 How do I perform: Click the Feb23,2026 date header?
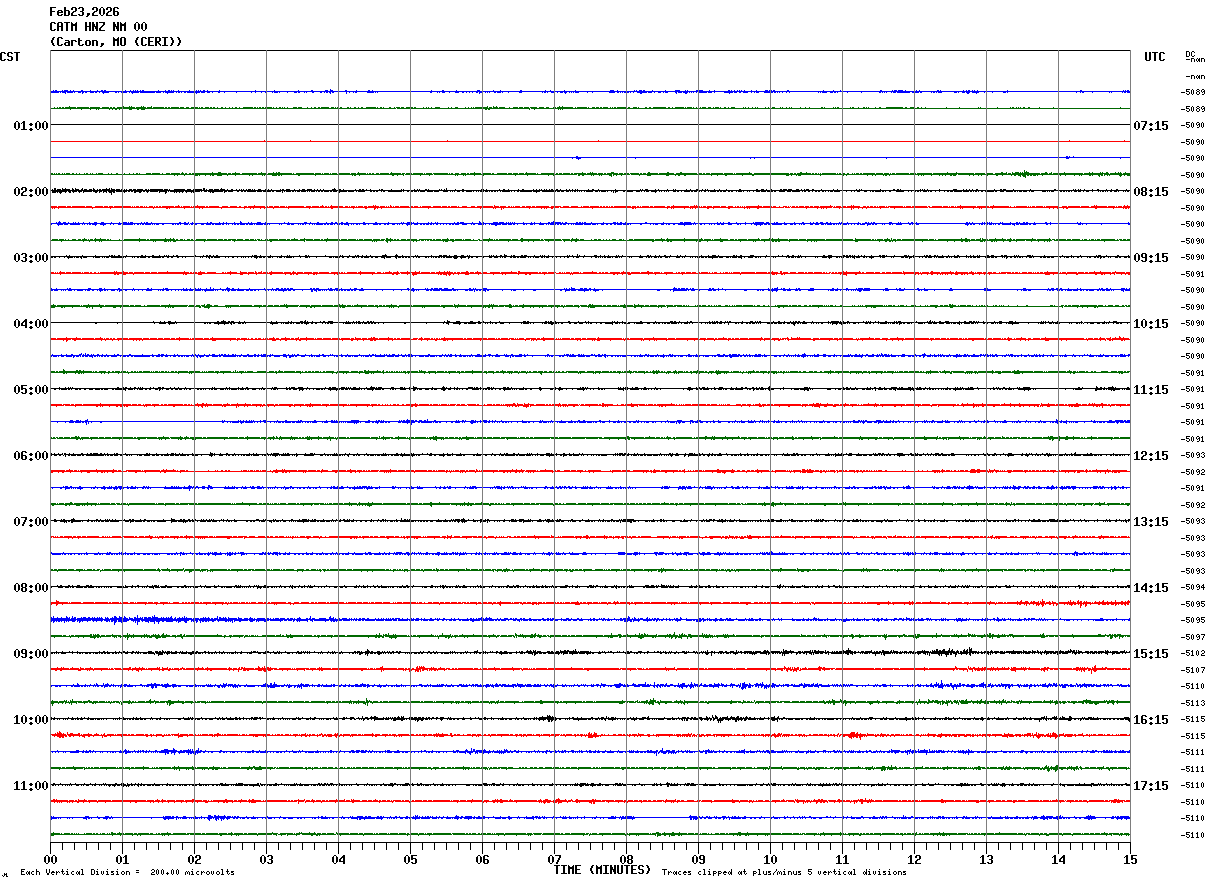(84, 12)
